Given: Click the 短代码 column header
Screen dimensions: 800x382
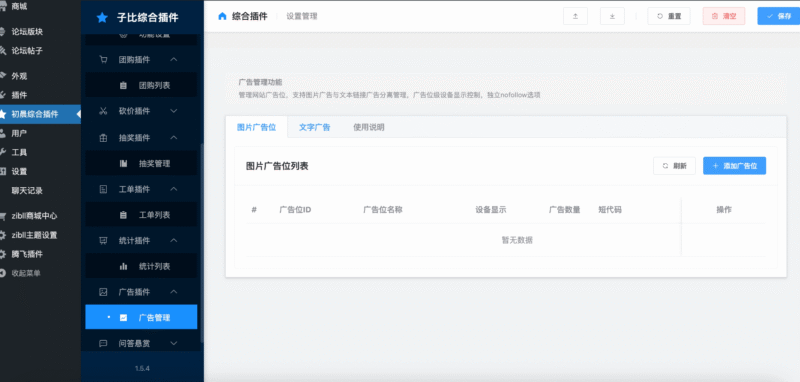Looking at the screenshot, I should click(610, 210).
